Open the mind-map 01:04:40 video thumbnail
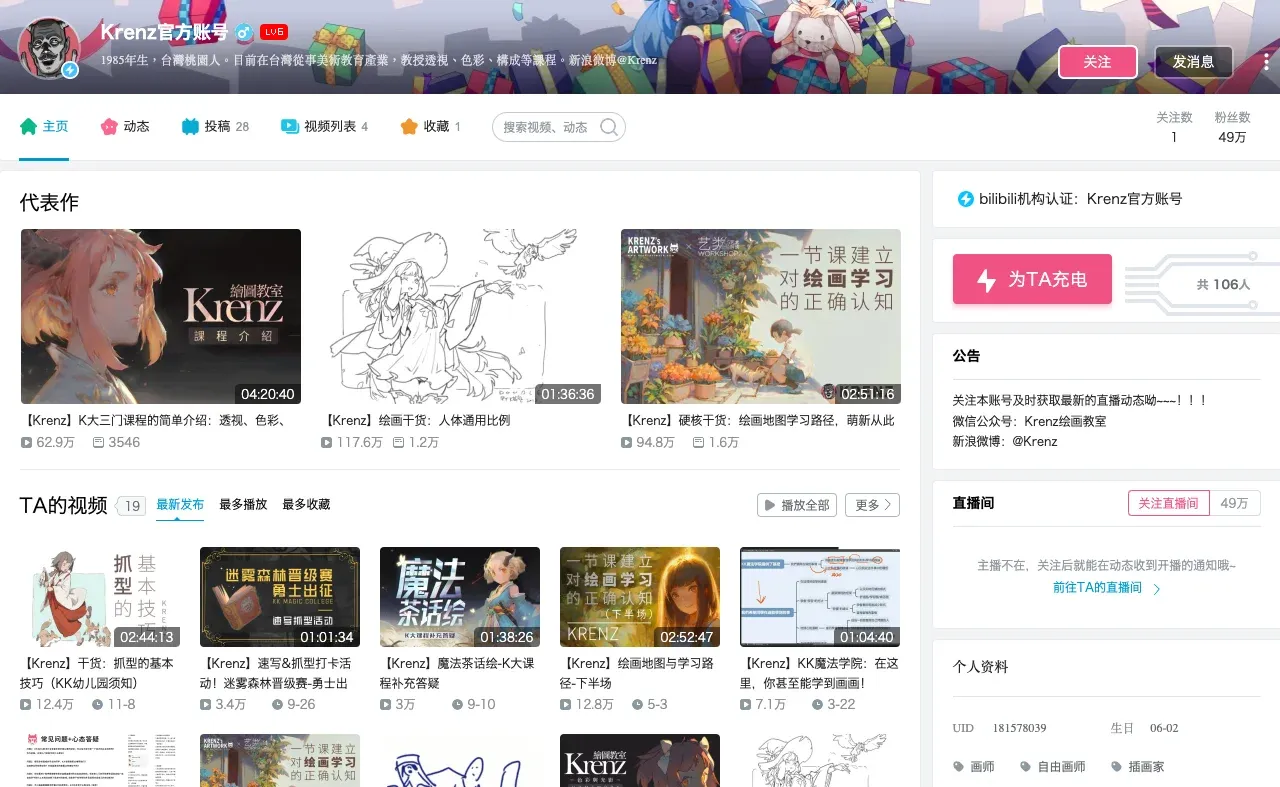Screen dimensions: 1280x787 click(x=820, y=597)
